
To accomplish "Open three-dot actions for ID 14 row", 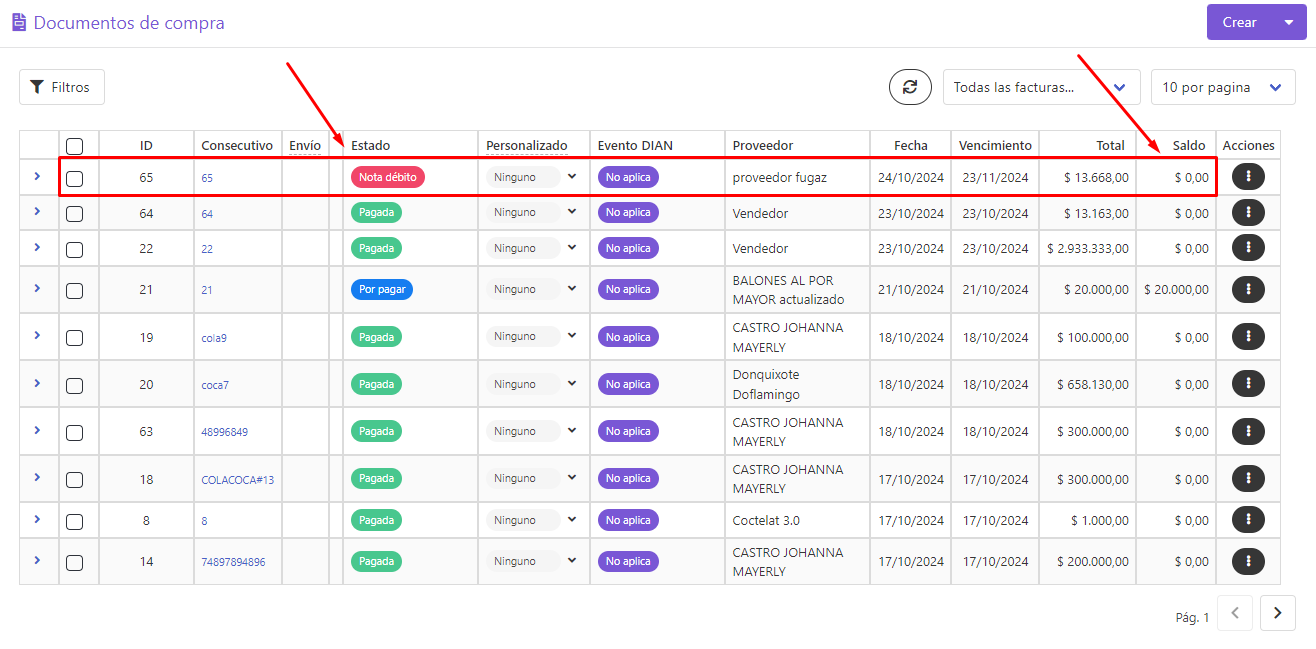I will 1248,561.
